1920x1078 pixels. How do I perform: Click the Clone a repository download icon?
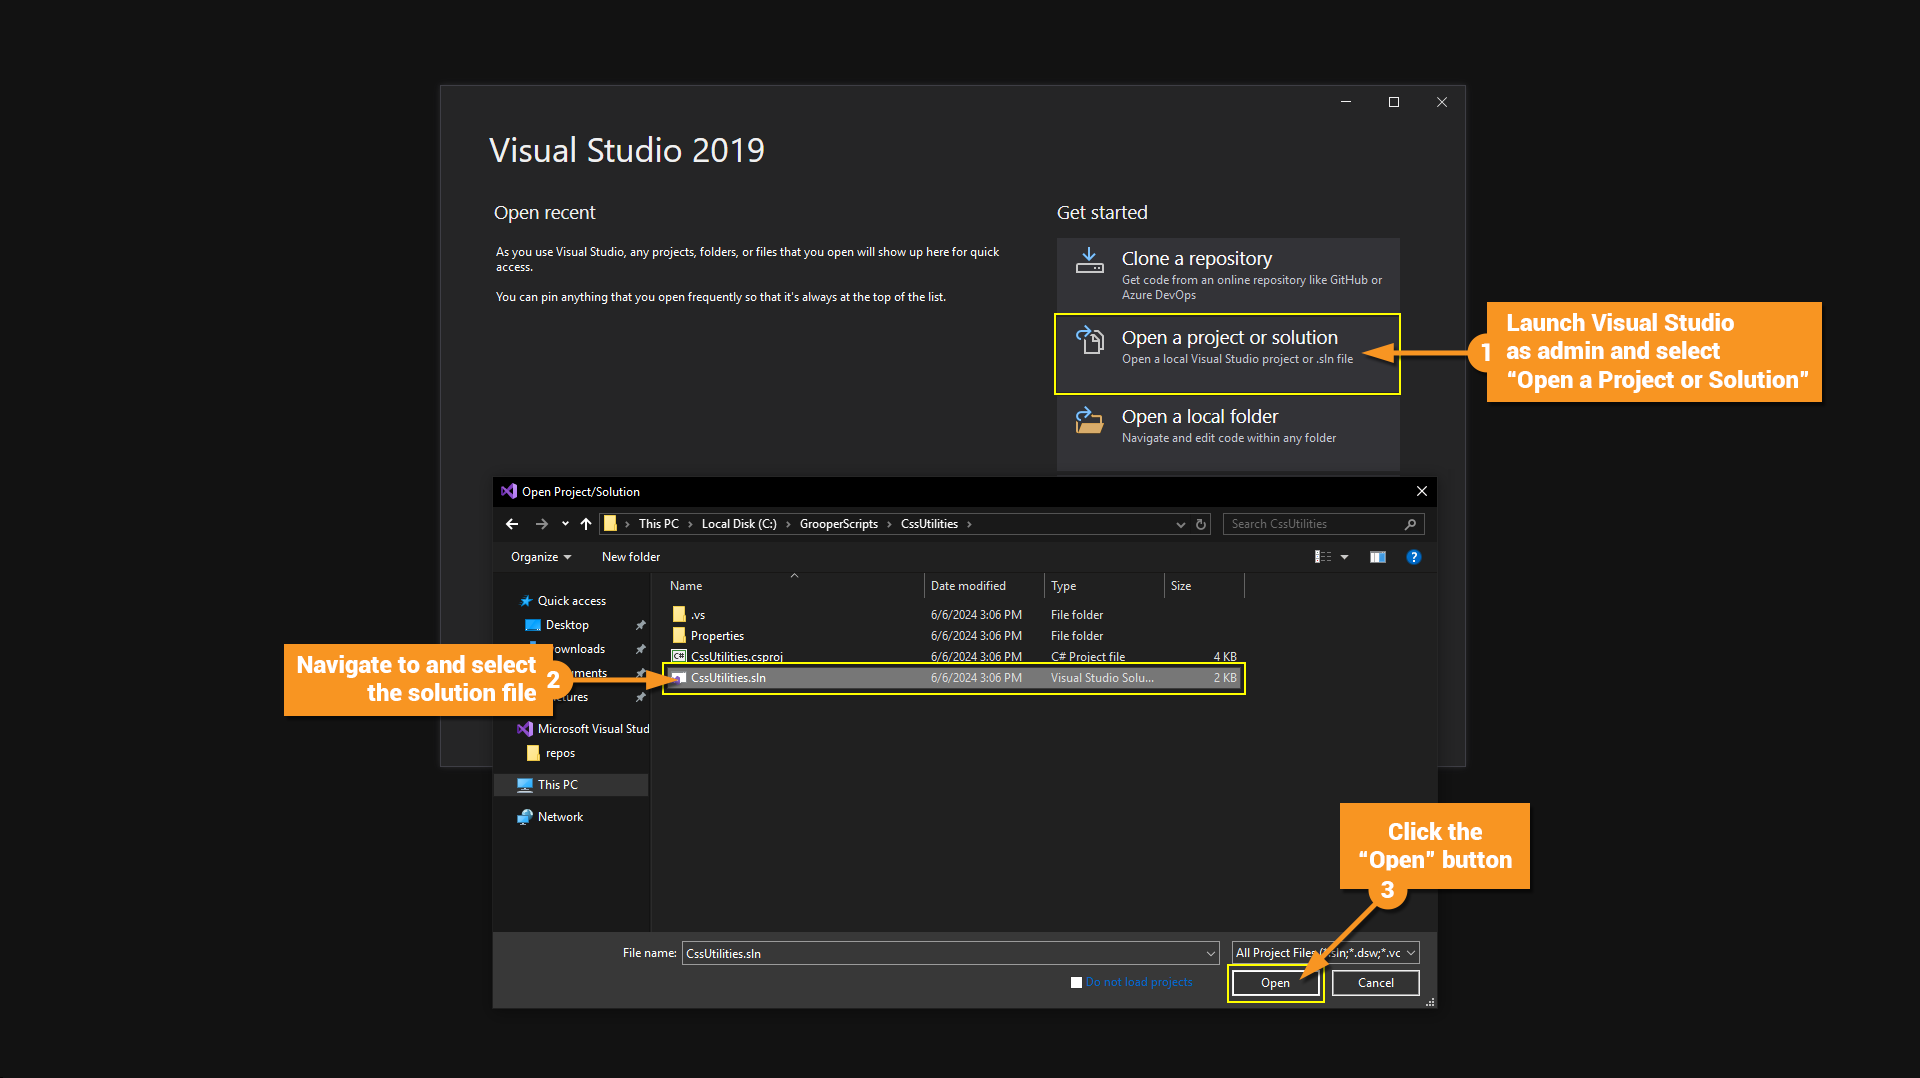click(1089, 261)
